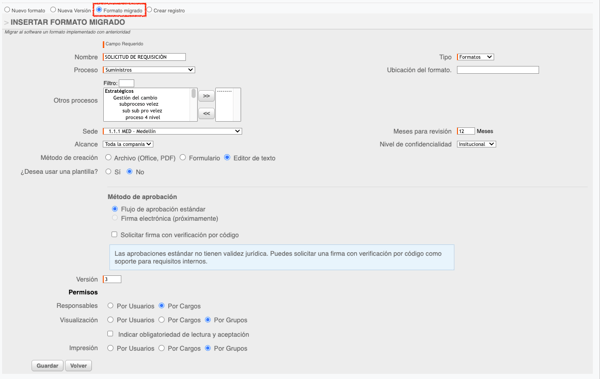Click the Nombre input field
This screenshot has width=600, height=379.
click(144, 57)
